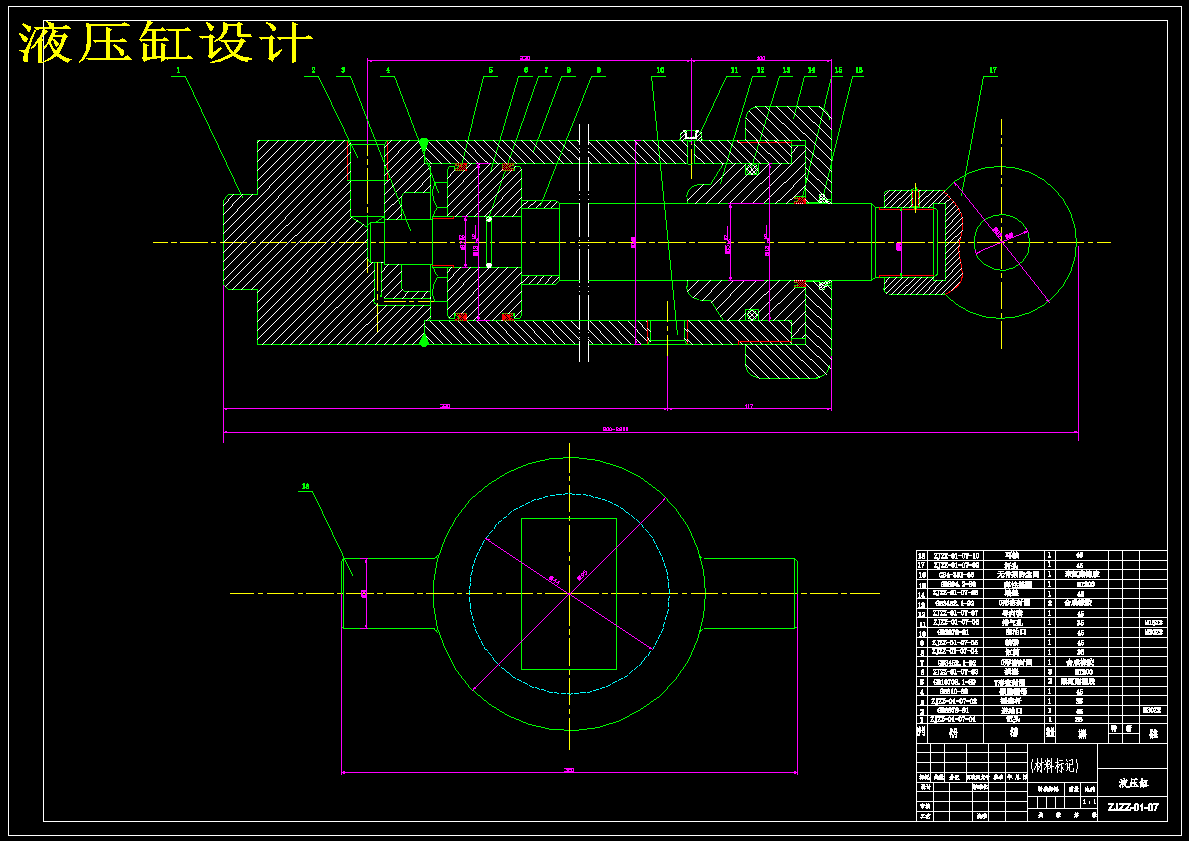Select the small inner circle of the rod eye
The width and height of the screenshot is (1189, 841).
tap(1002, 242)
